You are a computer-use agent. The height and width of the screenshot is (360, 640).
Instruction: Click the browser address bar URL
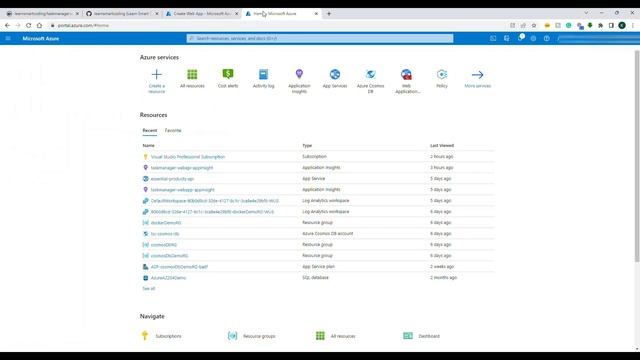(83, 25)
